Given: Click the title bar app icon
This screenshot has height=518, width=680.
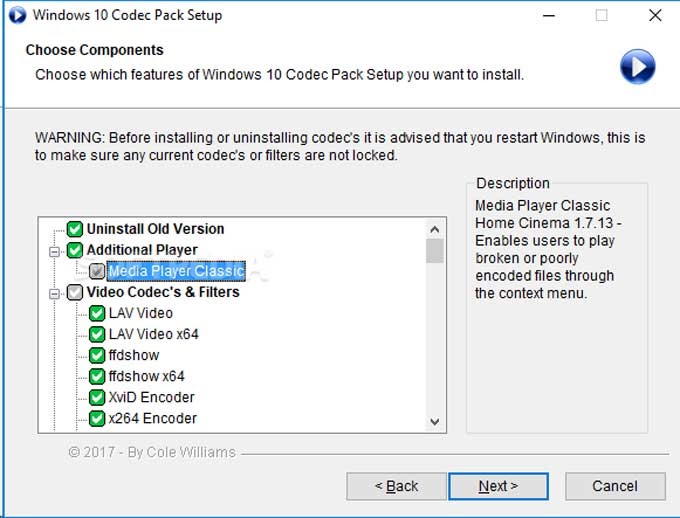Looking at the screenshot, I should click(x=17, y=15).
